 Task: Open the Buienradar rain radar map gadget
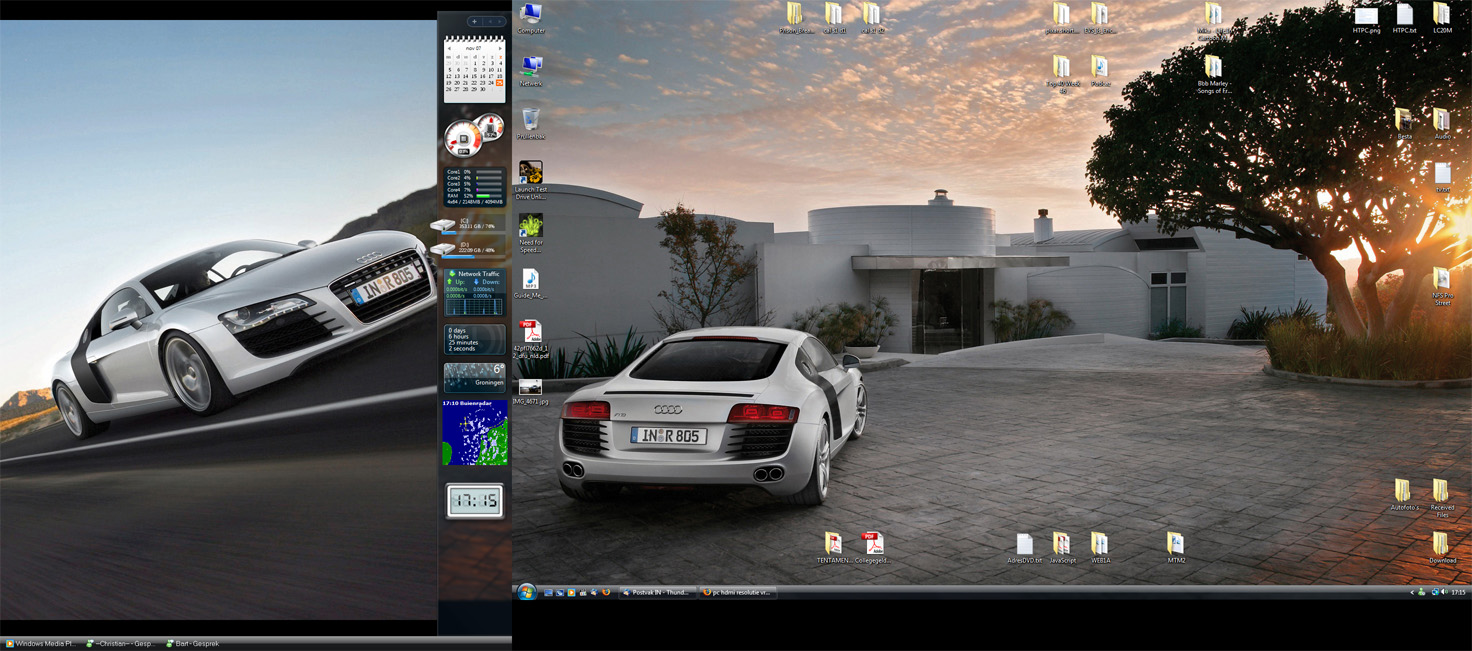(475, 432)
